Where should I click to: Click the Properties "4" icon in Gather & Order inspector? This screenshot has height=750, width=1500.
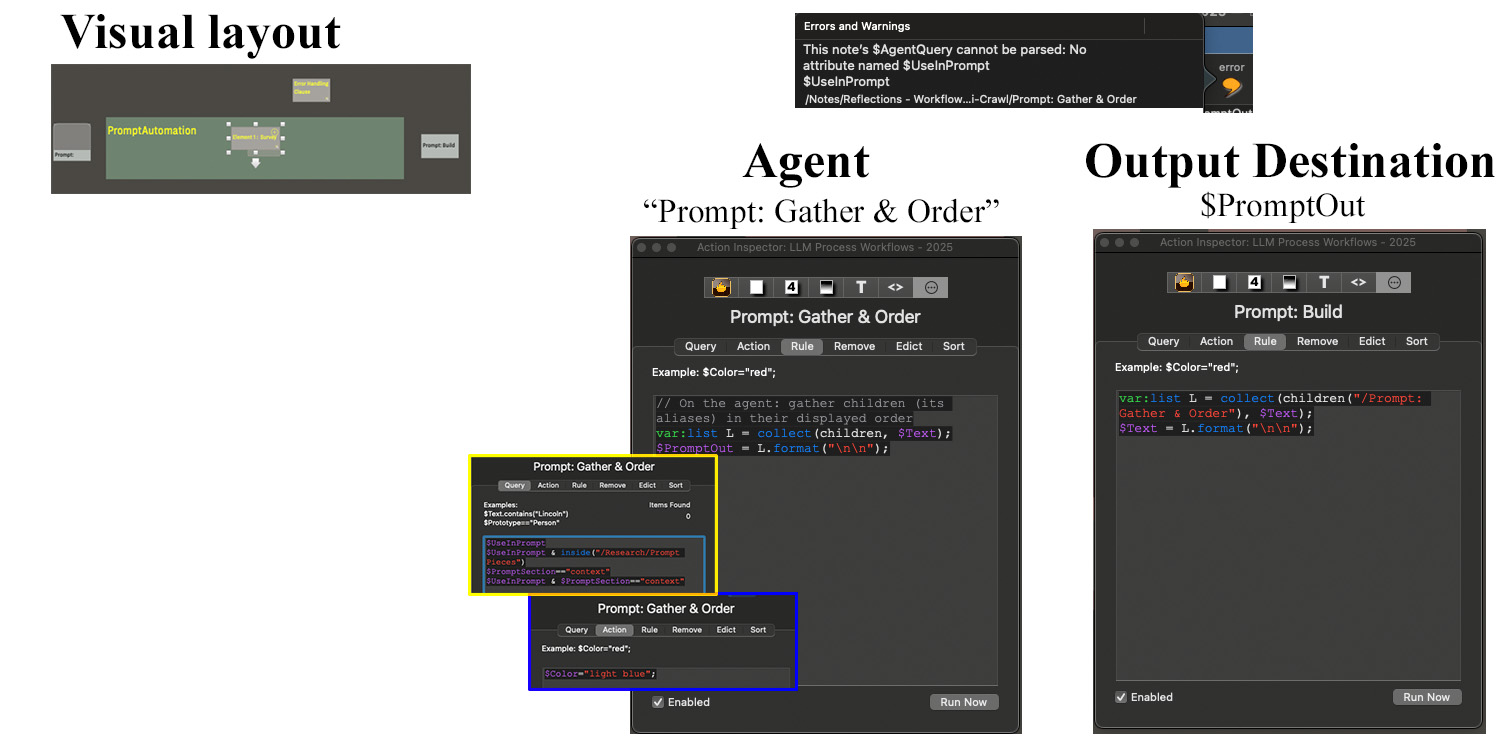coord(791,287)
